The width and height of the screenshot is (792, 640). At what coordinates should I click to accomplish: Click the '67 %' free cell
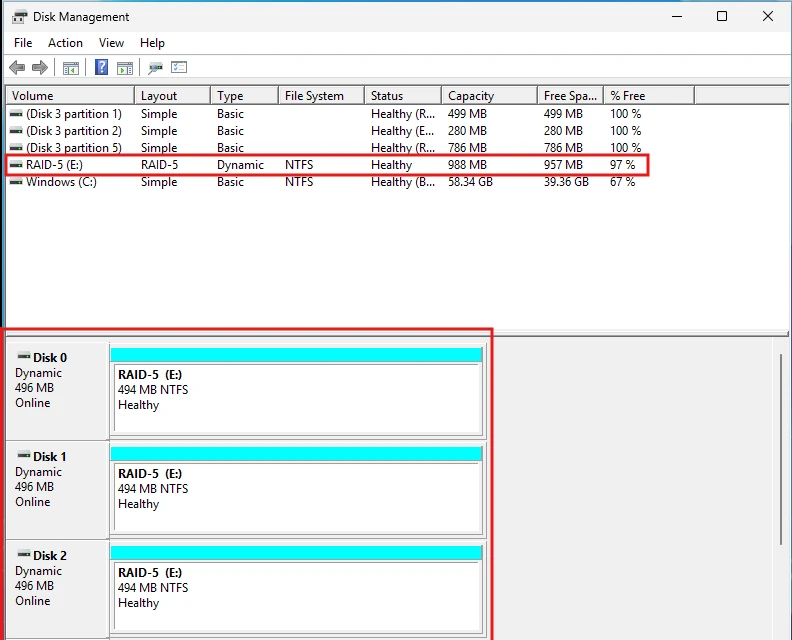[622, 182]
